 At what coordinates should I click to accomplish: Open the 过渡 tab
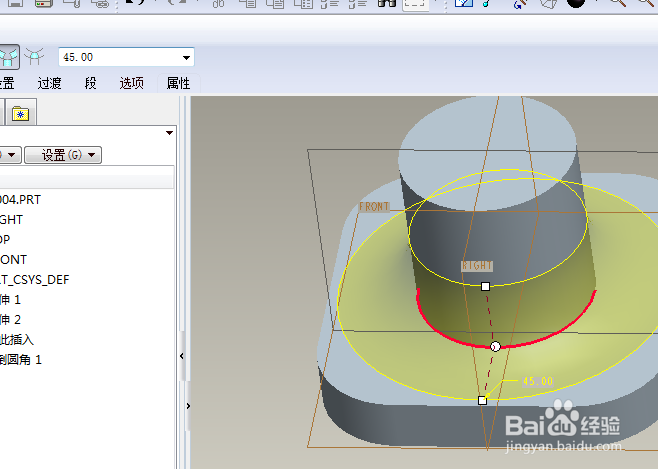click(x=50, y=83)
